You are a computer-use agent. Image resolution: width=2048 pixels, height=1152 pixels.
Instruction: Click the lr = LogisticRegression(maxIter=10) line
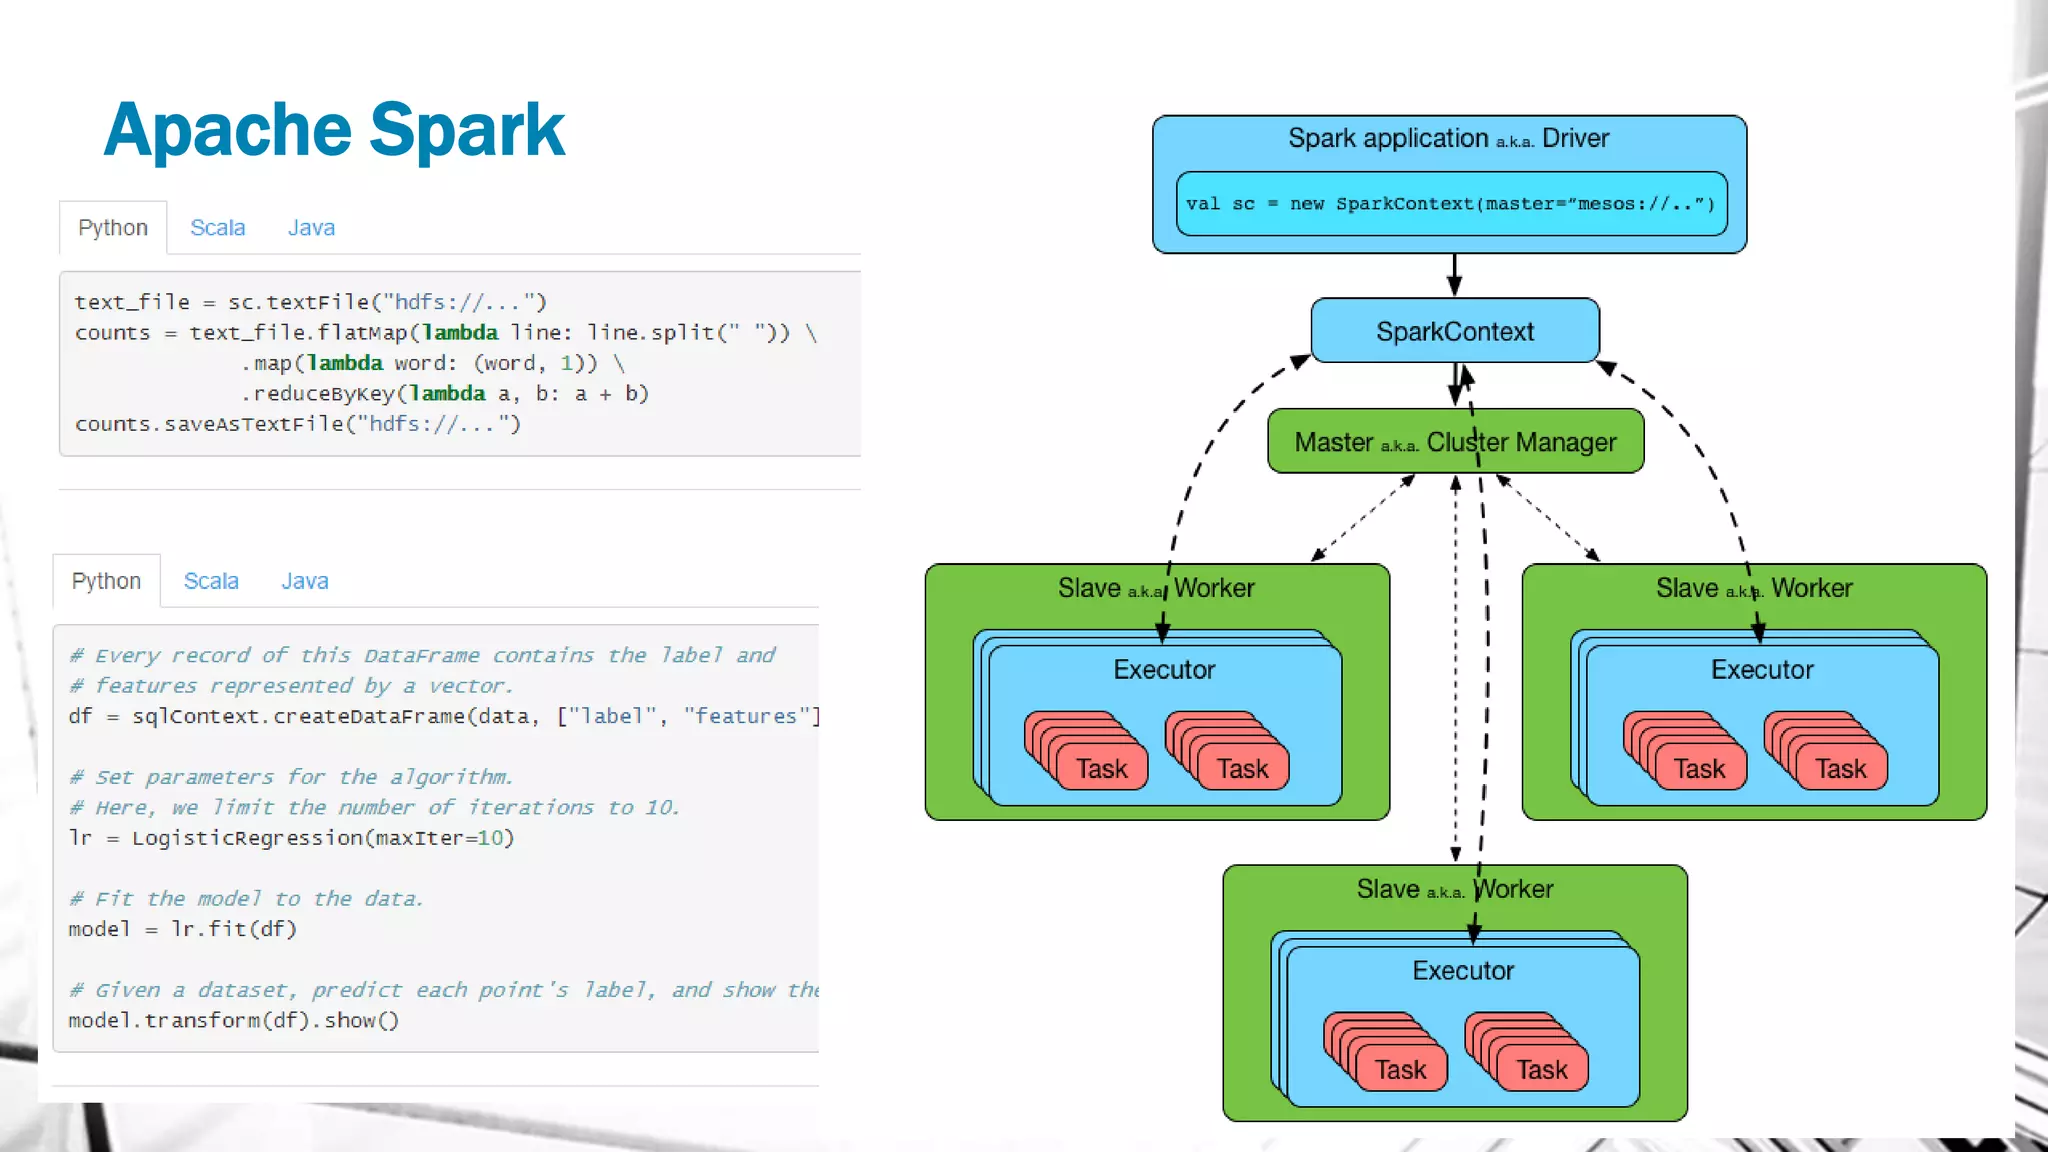(x=291, y=838)
